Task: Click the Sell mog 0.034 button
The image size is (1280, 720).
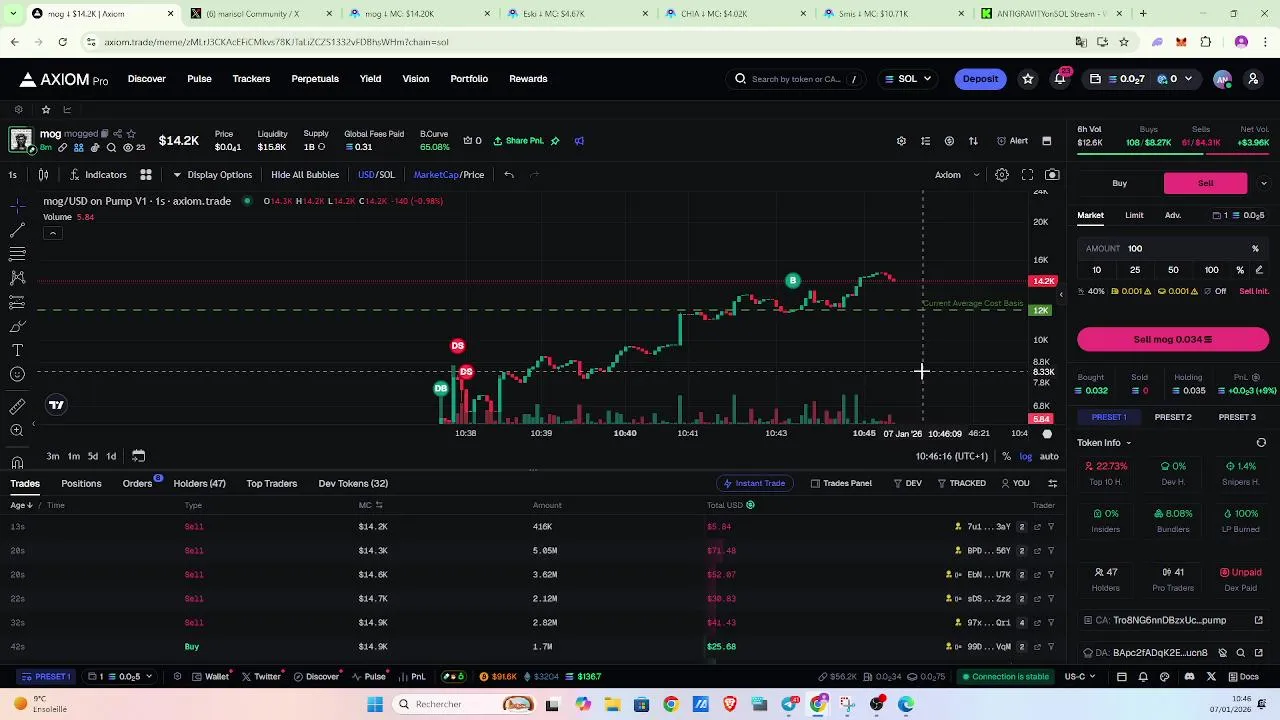Action: tap(1173, 340)
